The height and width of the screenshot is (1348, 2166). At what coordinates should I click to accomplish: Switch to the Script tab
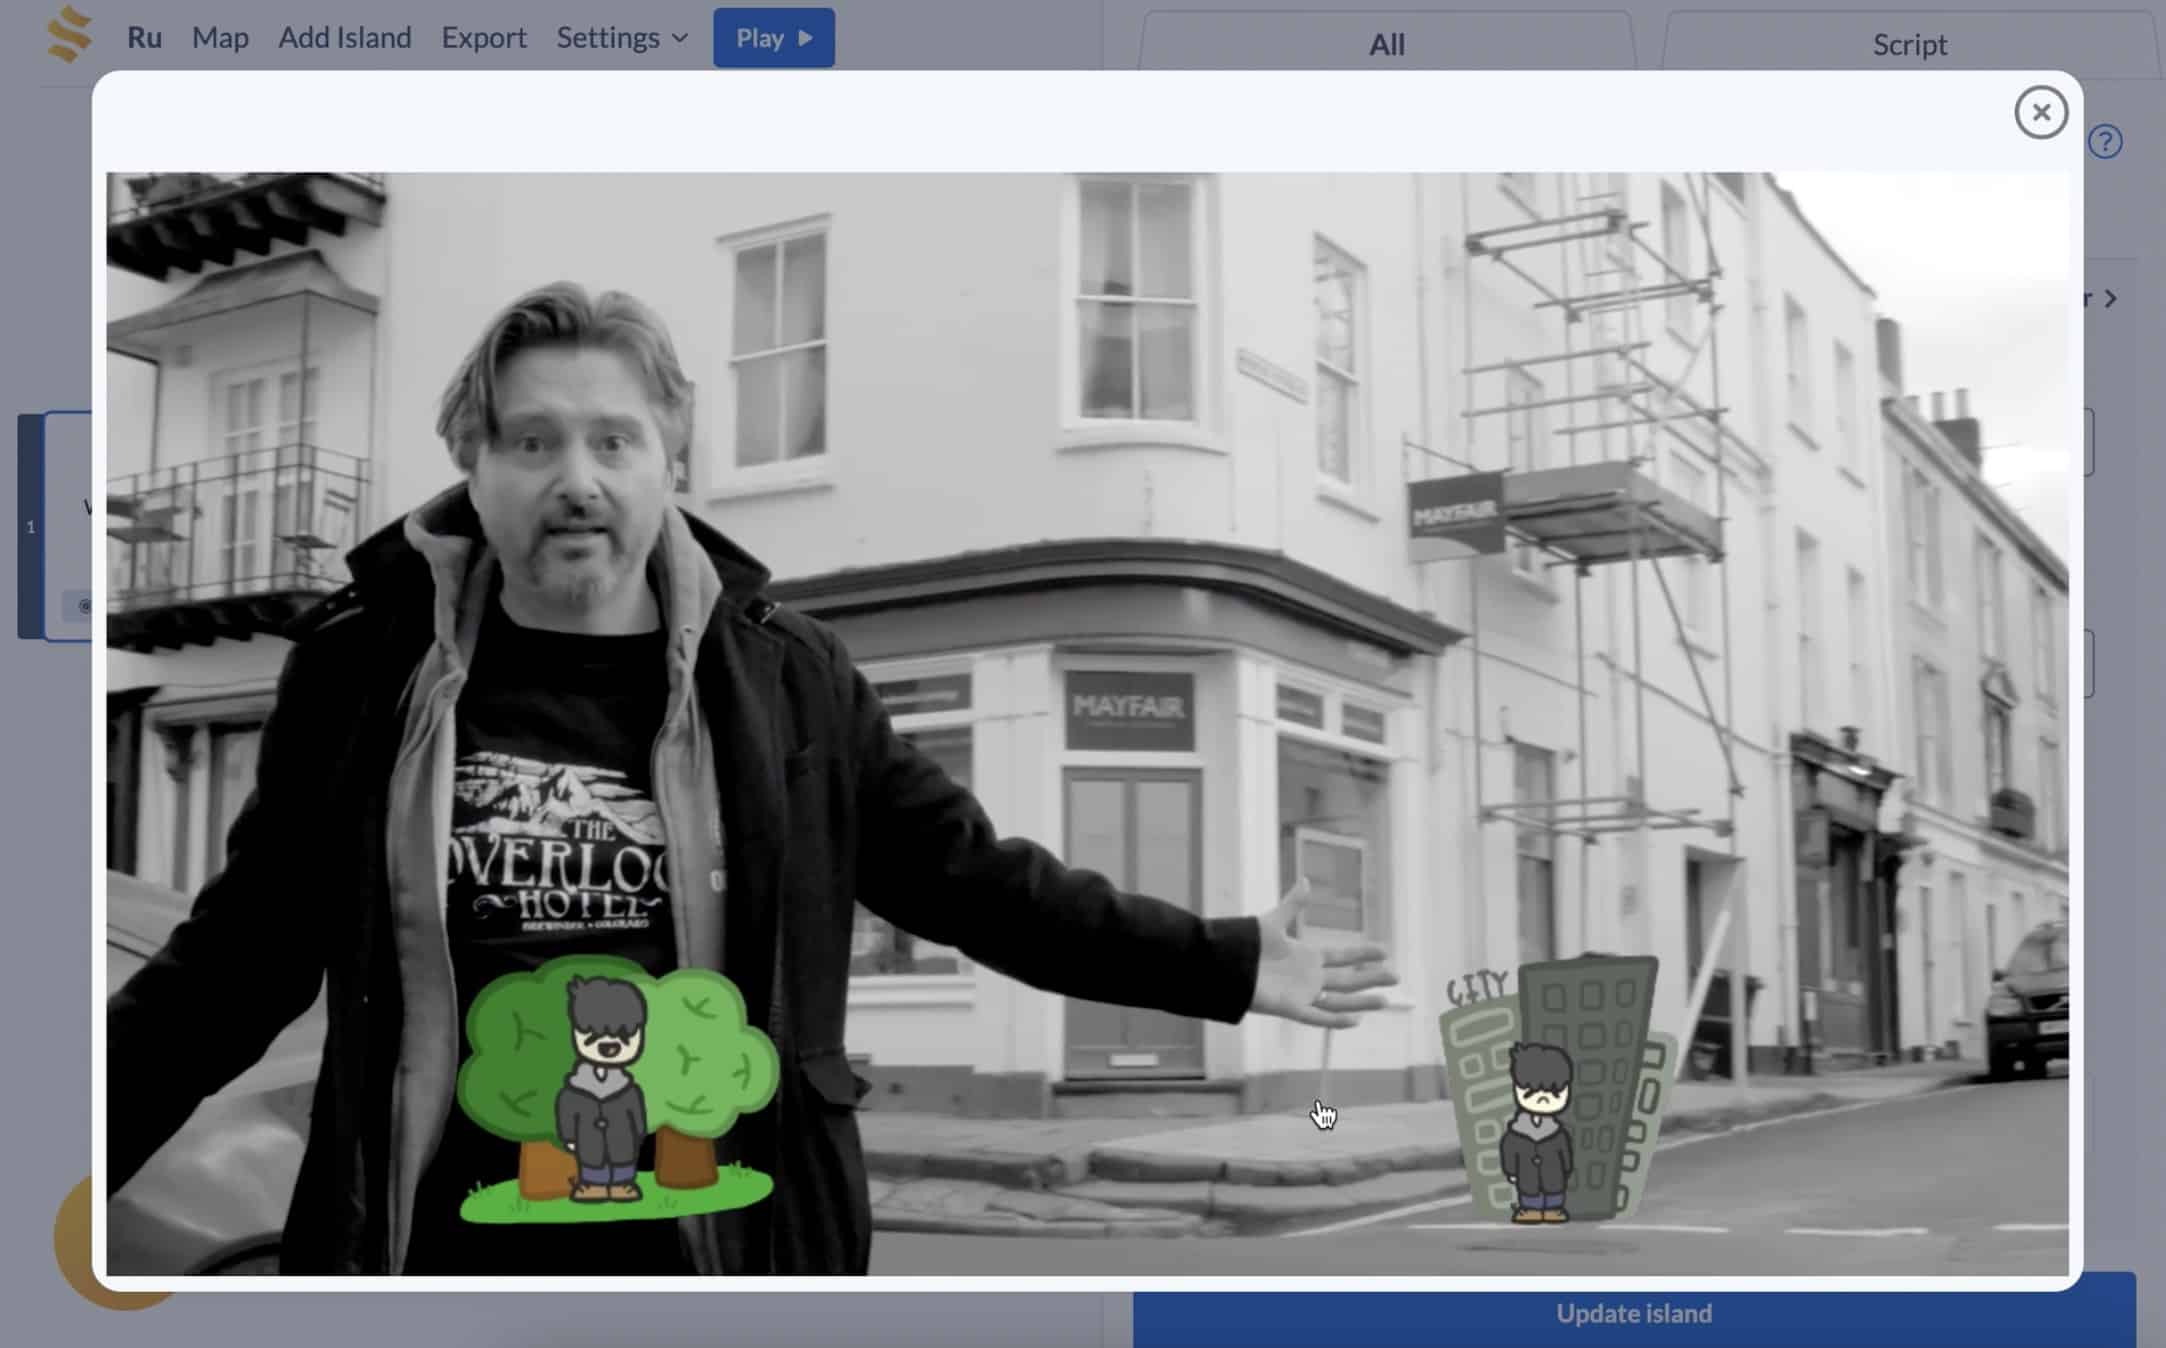coord(1910,44)
